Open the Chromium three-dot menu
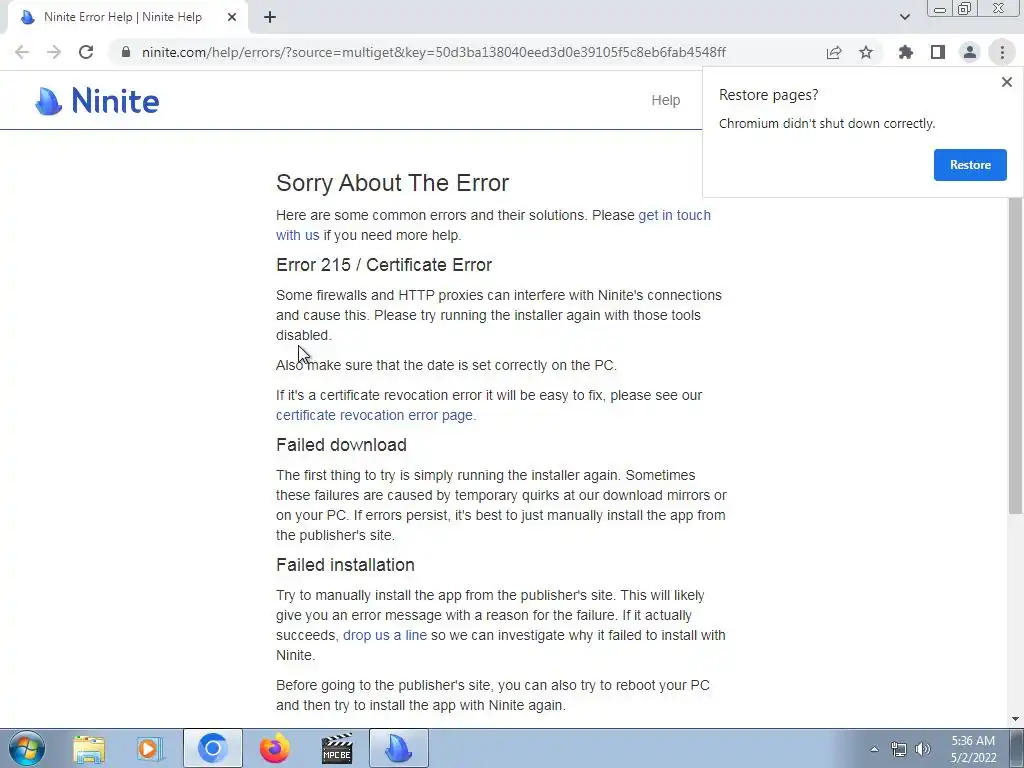The image size is (1024, 768). coord(1002,52)
